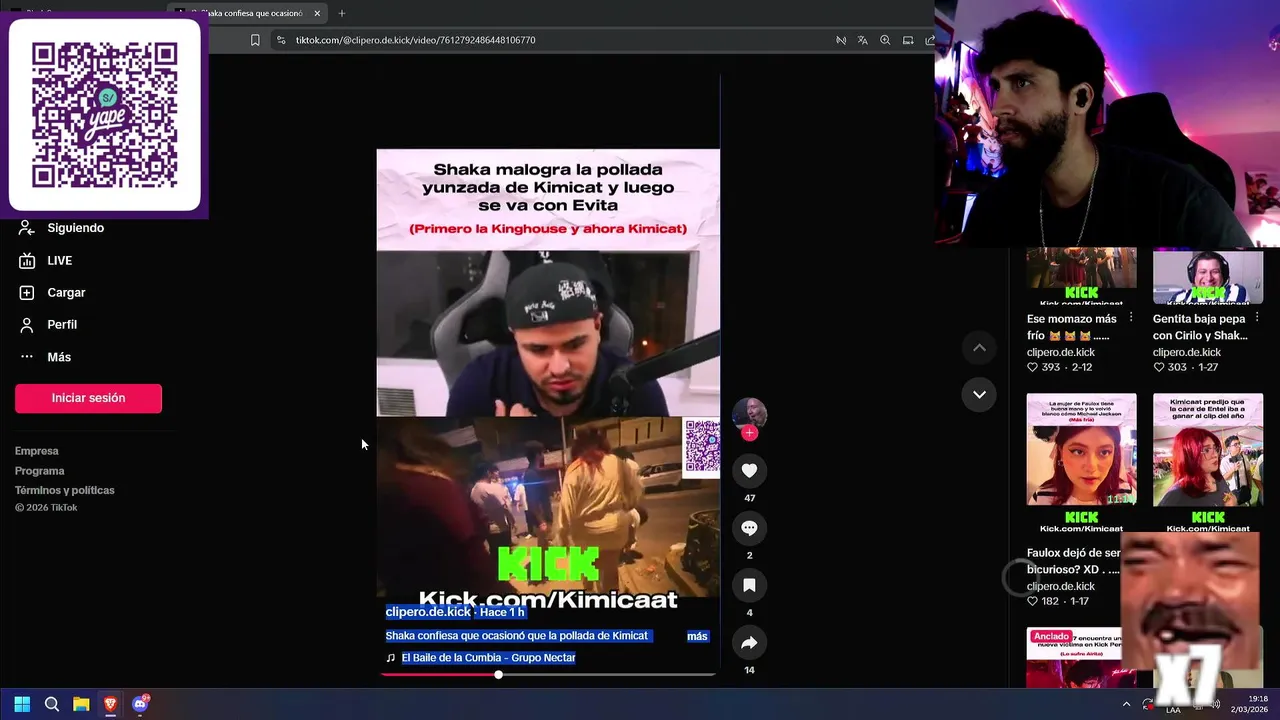Like 'Ese momazo' video showing 393 likes

pos(1033,367)
